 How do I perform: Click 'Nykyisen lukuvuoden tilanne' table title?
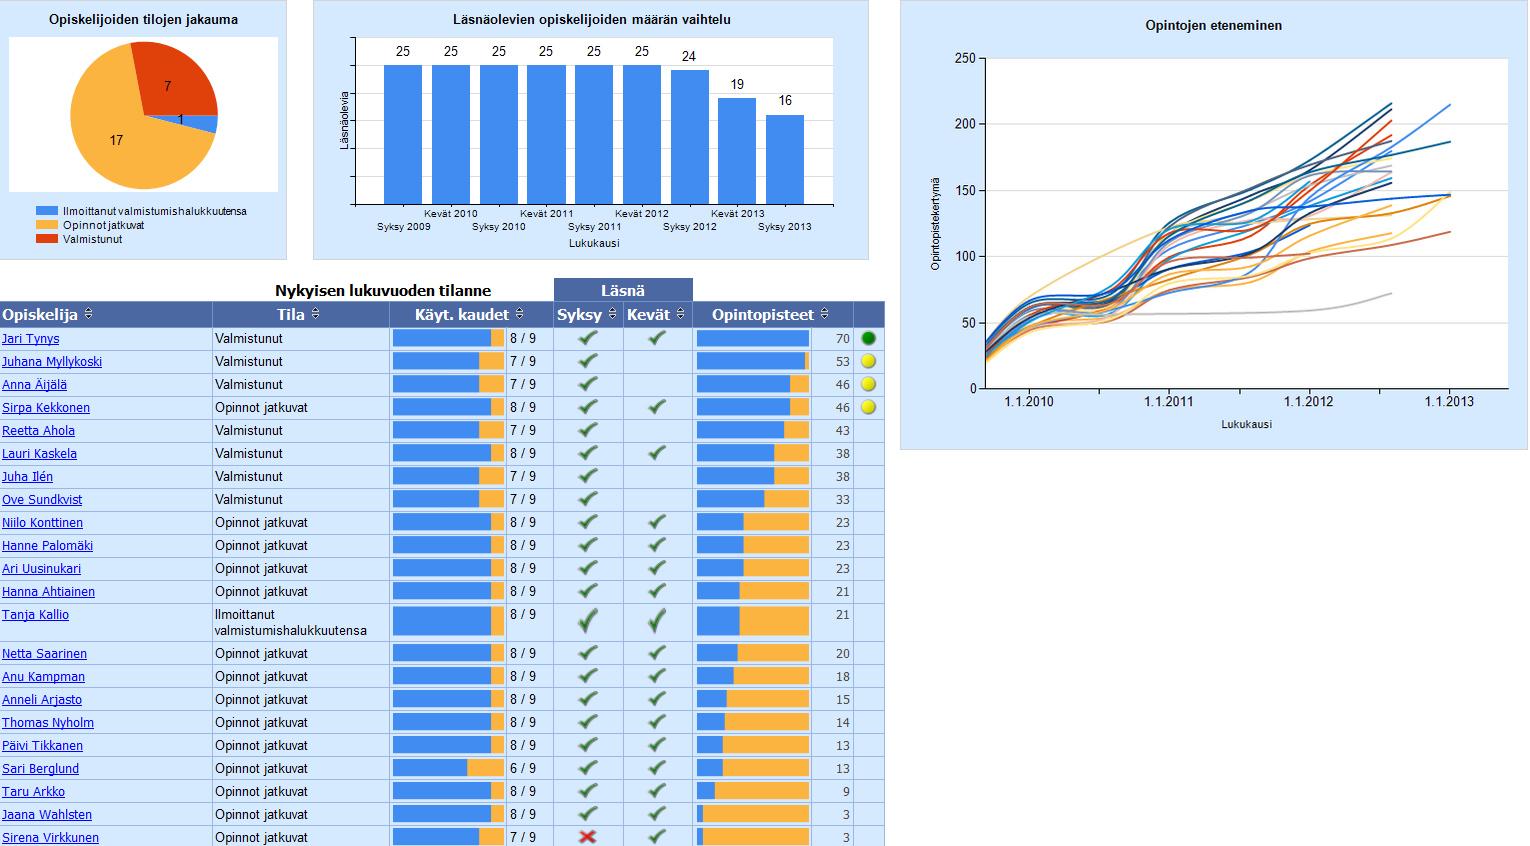click(x=383, y=290)
